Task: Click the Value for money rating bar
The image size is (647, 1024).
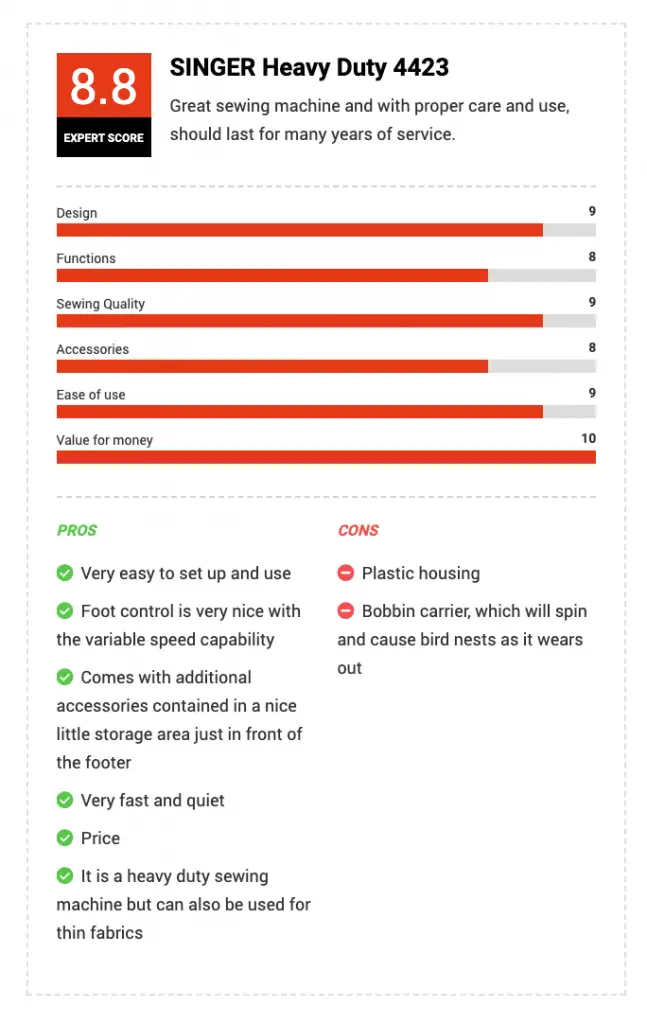Action: tap(326, 457)
